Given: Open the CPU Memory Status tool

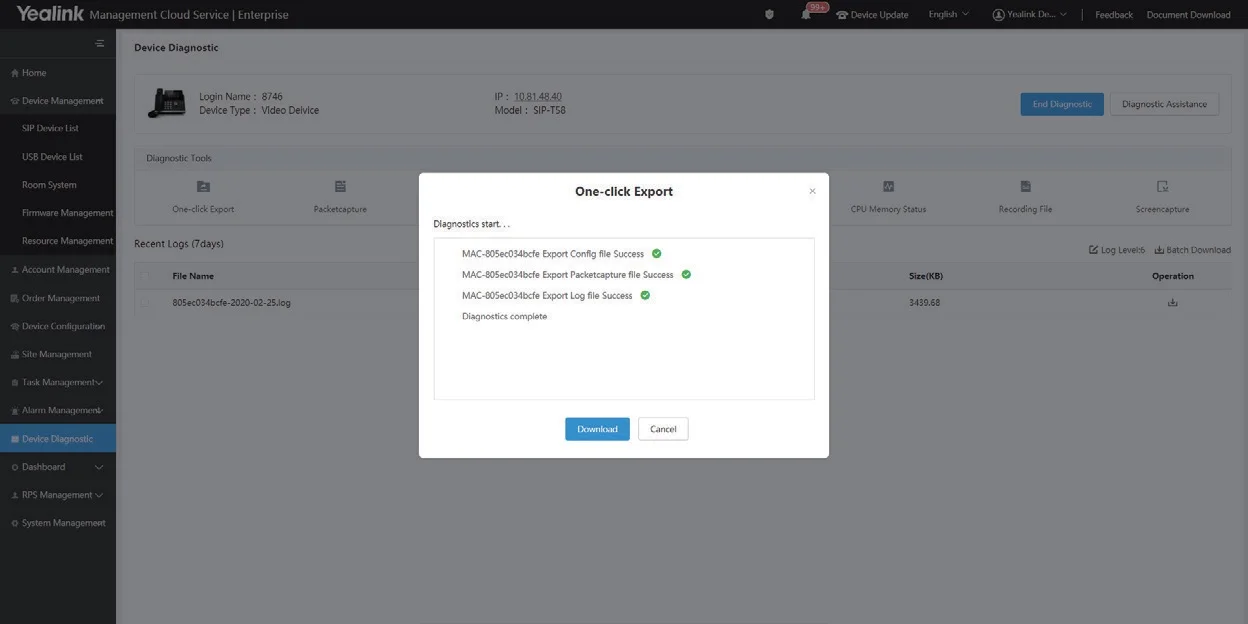Looking at the screenshot, I should 888,187.
